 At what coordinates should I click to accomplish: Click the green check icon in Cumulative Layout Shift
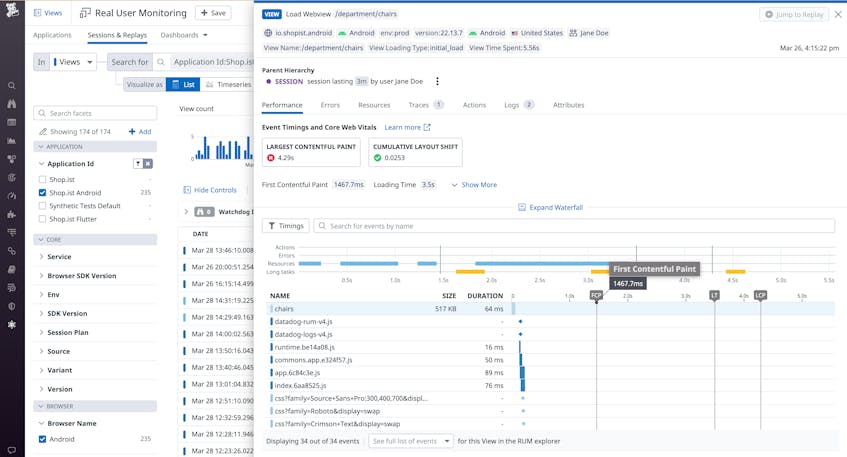tap(378, 158)
